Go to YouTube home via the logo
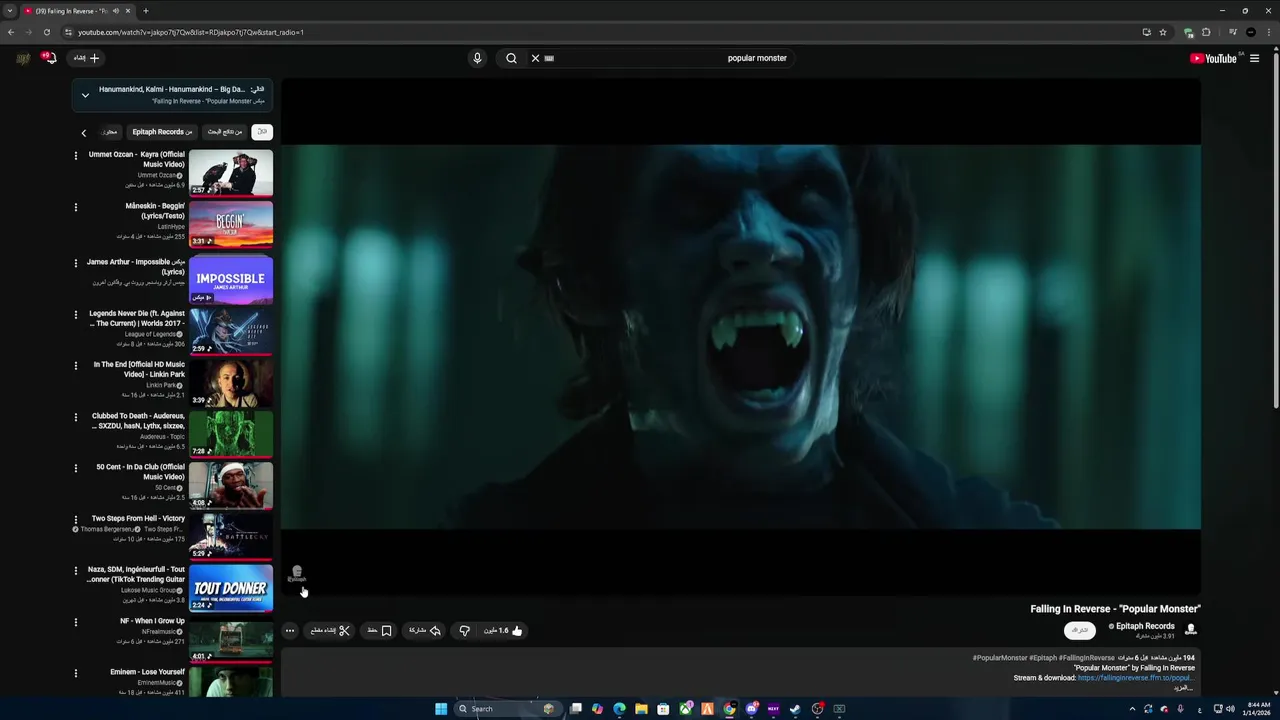The height and width of the screenshot is (720, 1280). point(1214,58)
